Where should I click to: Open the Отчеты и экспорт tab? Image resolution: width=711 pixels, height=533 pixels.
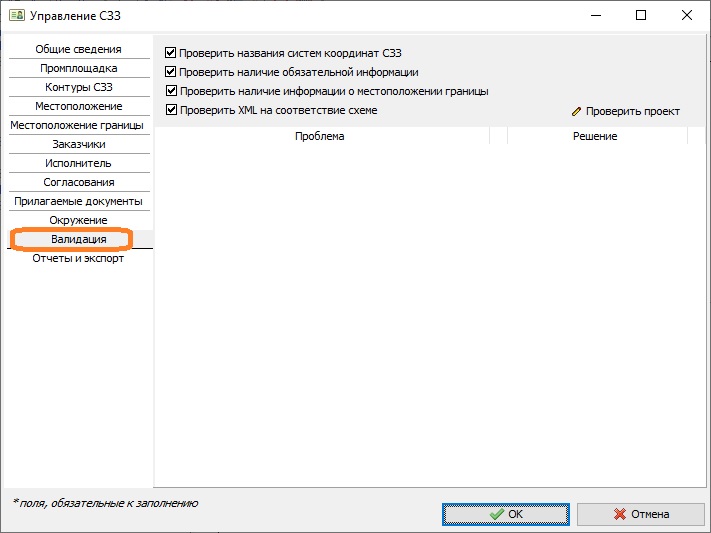coord(78,258)
